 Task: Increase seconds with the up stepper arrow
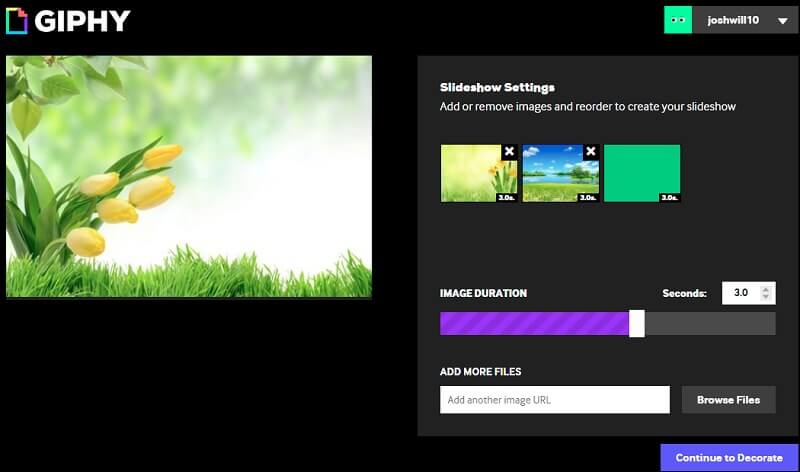[x=766, y=289]
